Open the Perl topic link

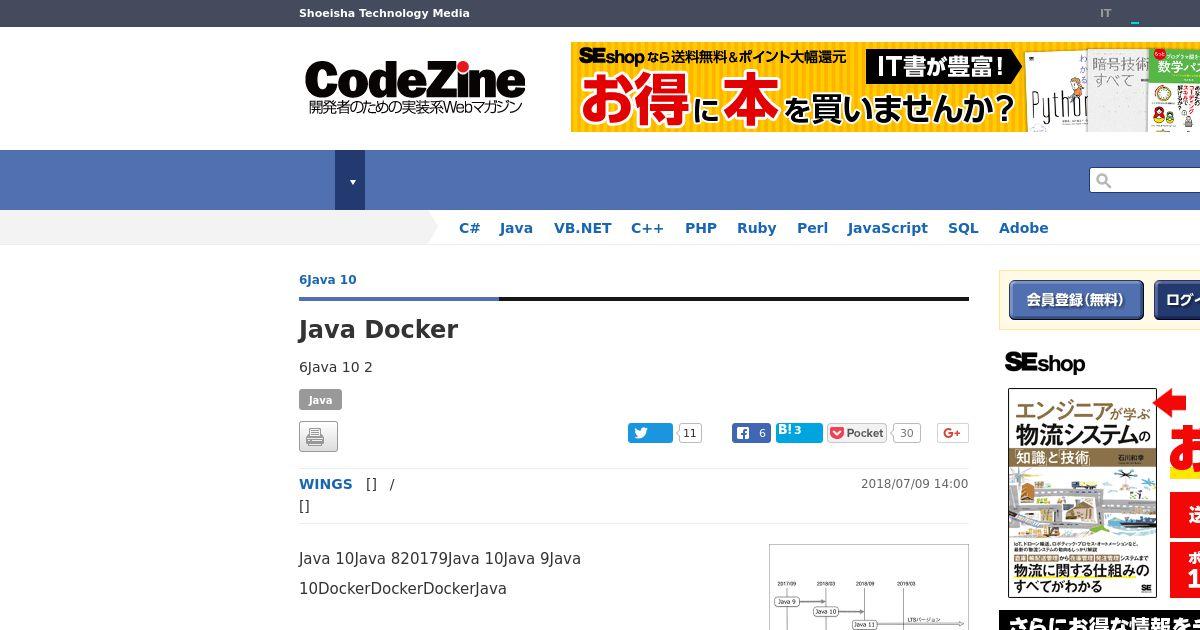pos(812,228)
